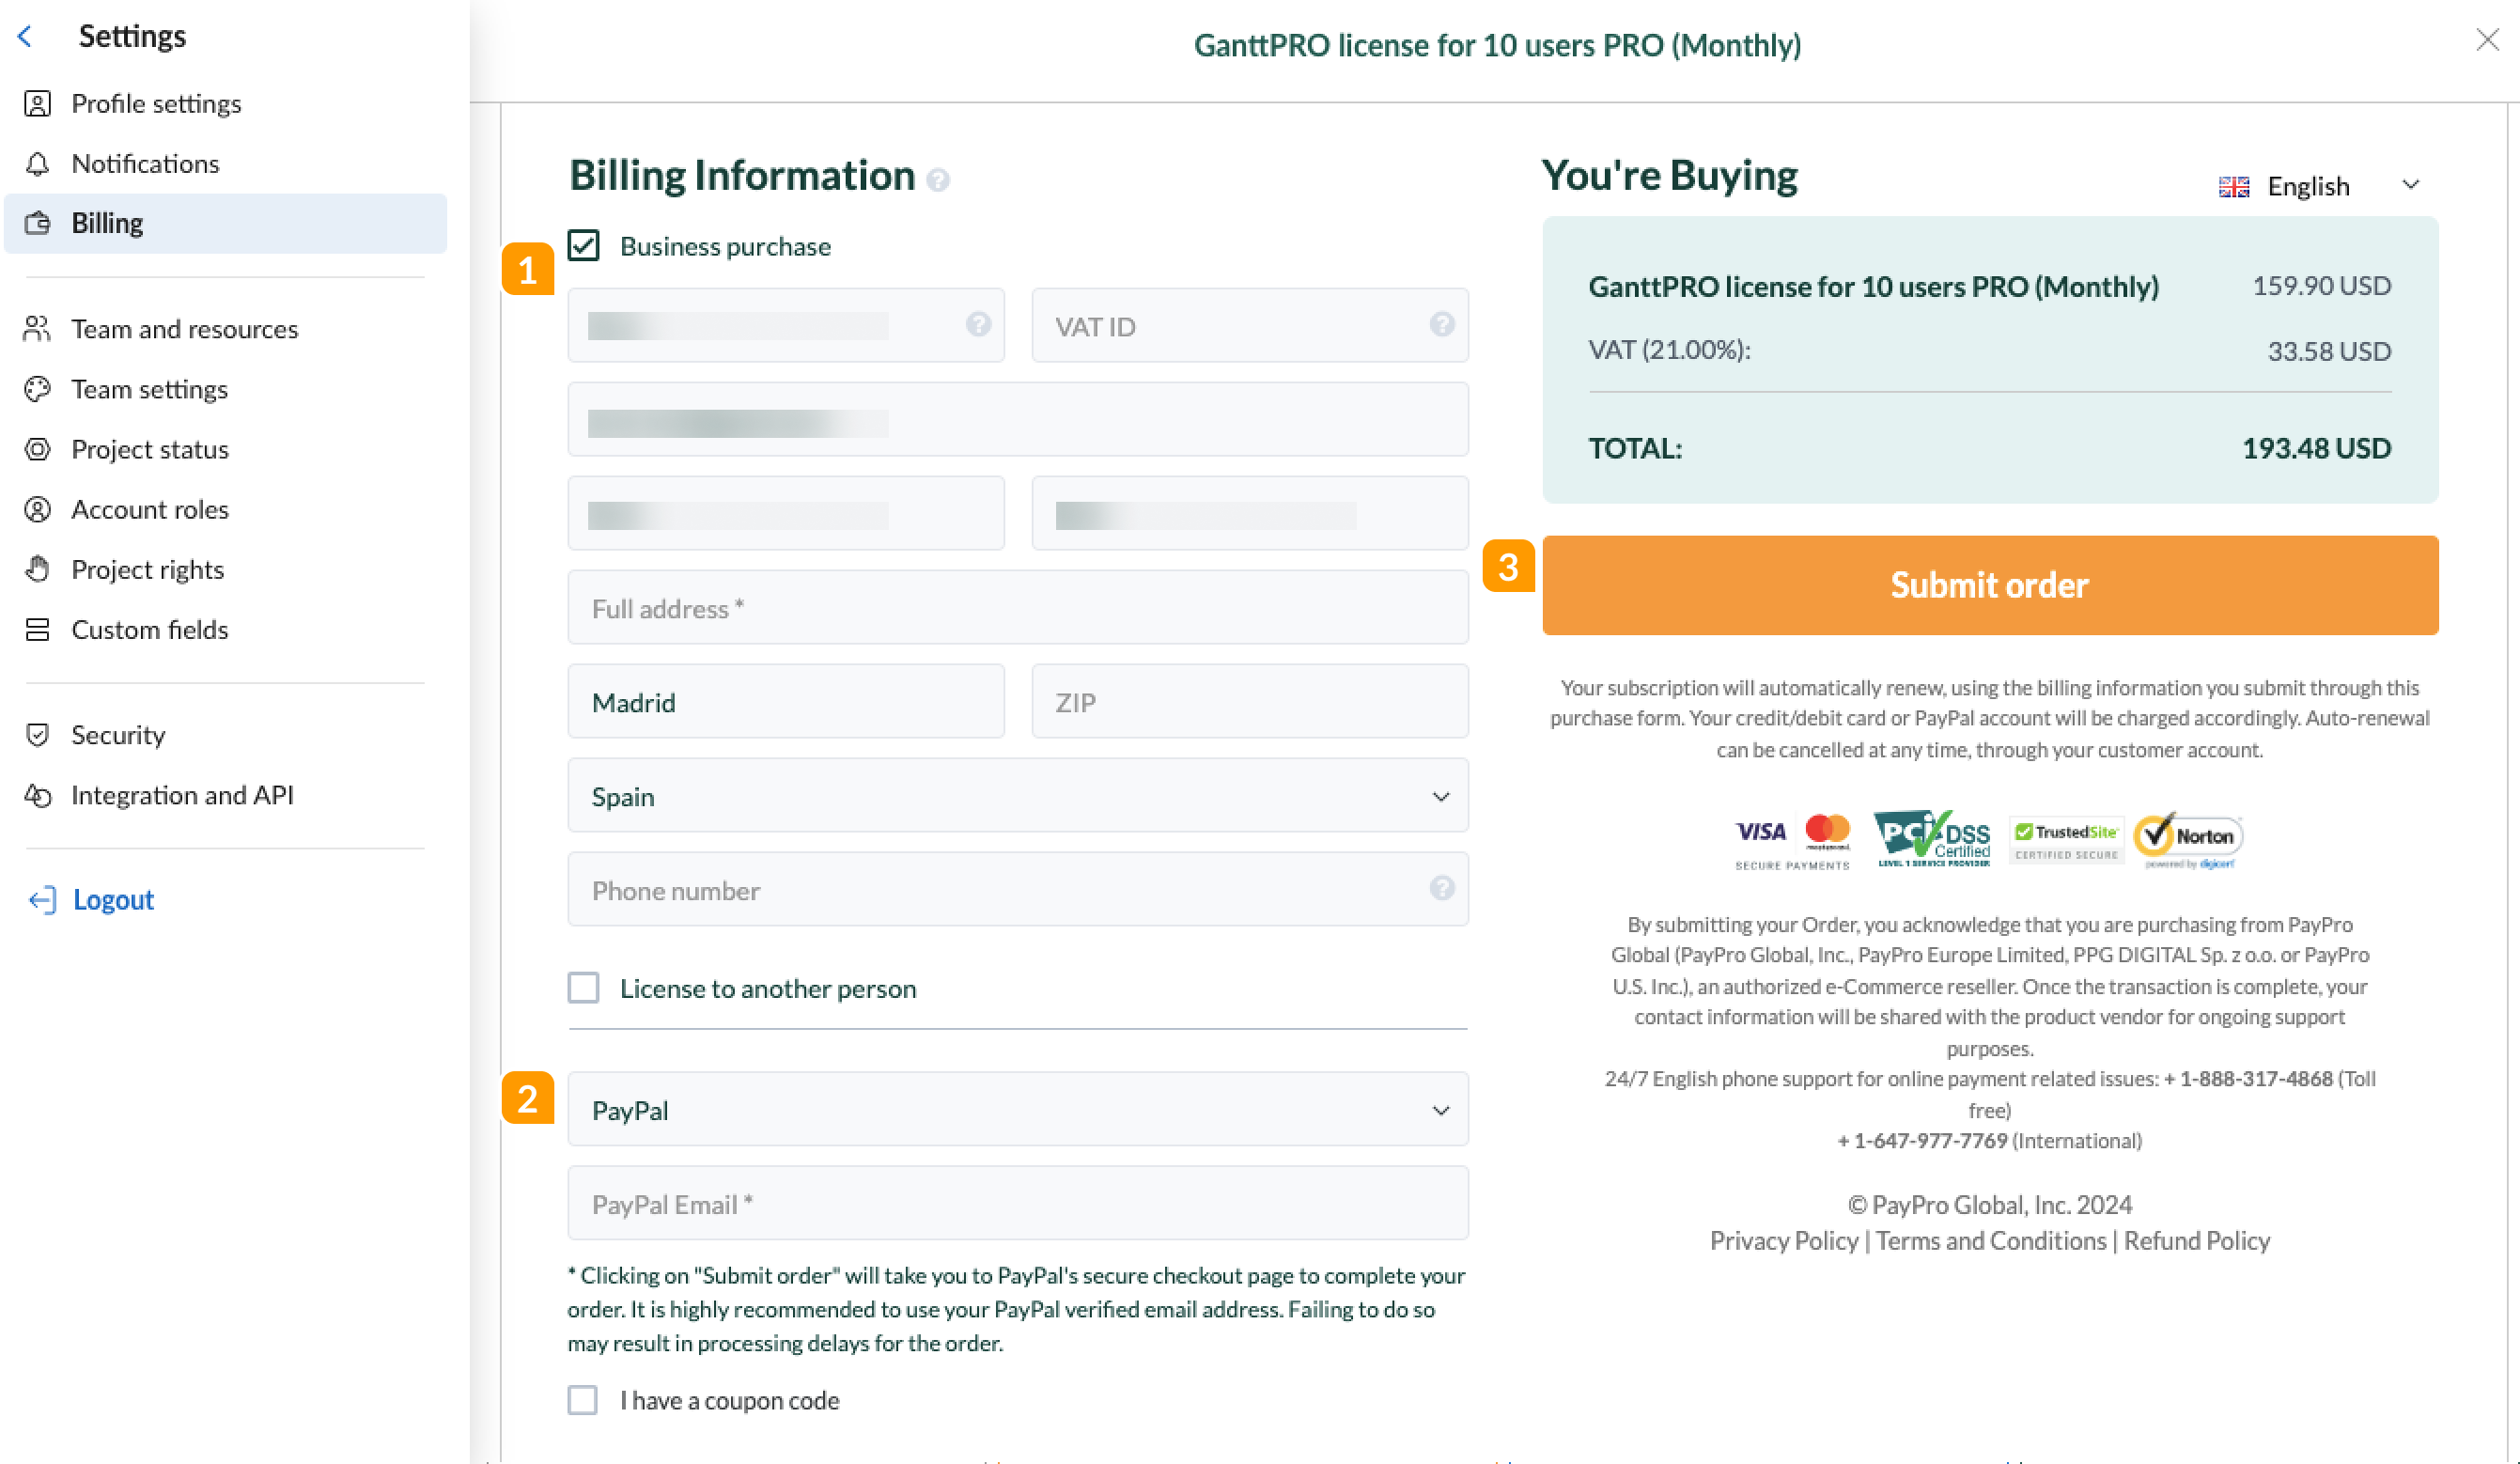This screenshot has height=1464, width=2520.
Task: Click the Account roles user icon
Action: (x=37, y=510)
